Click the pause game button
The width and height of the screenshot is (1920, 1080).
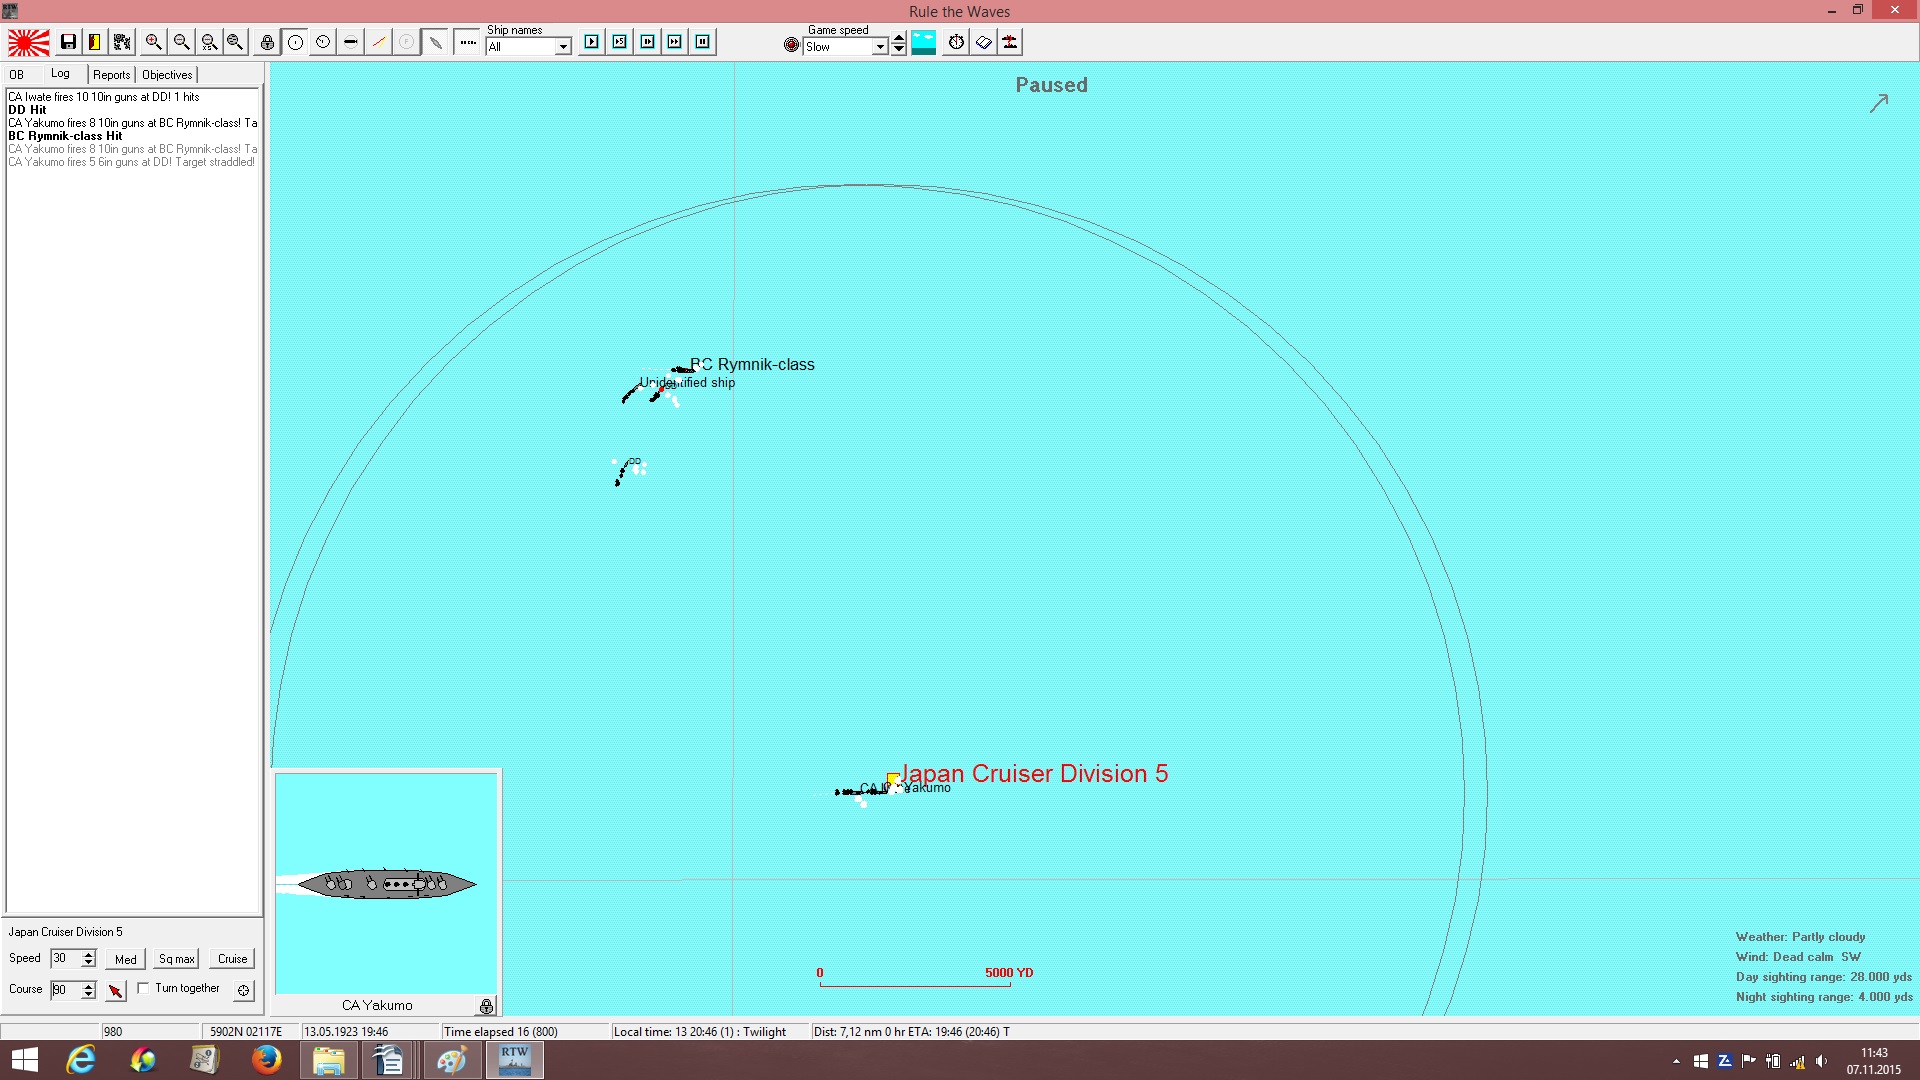[x=703, y=42]
